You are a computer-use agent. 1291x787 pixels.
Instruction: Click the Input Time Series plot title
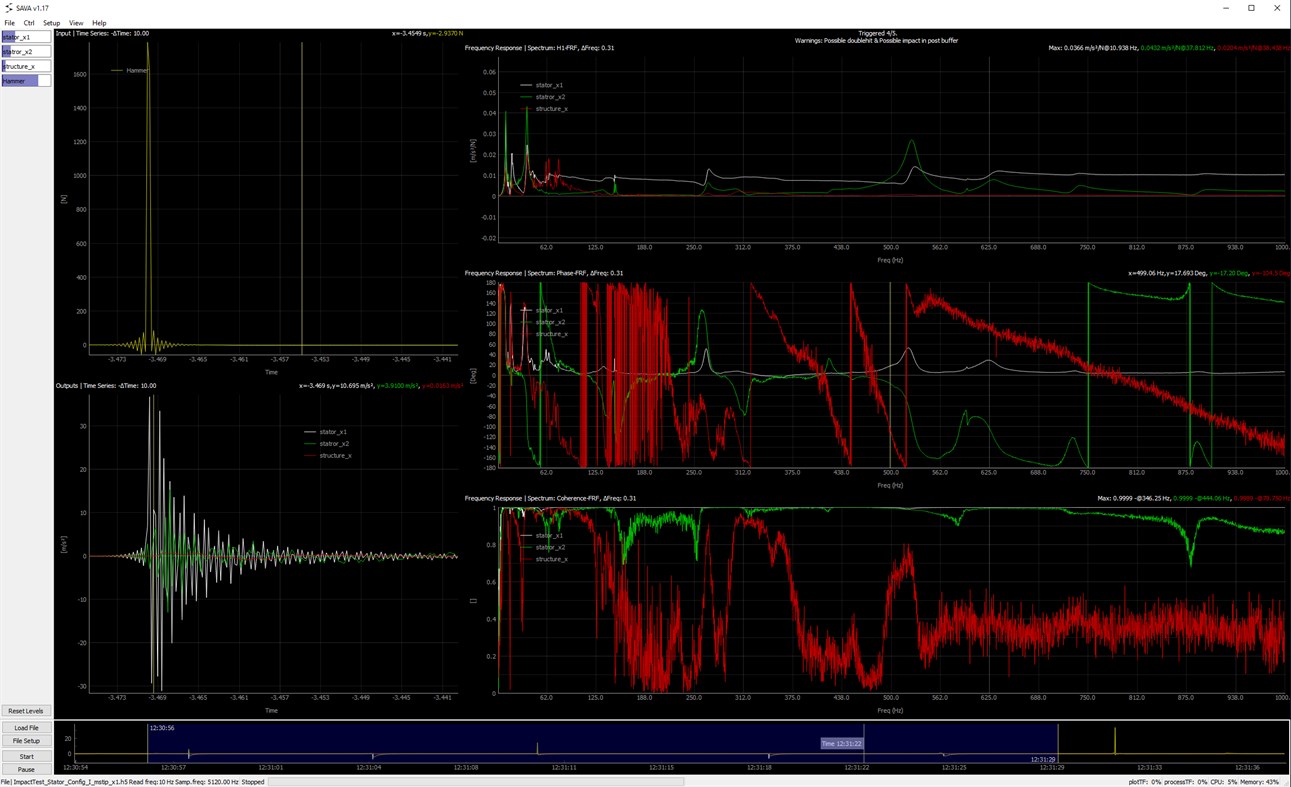click(x=102, y=33)
